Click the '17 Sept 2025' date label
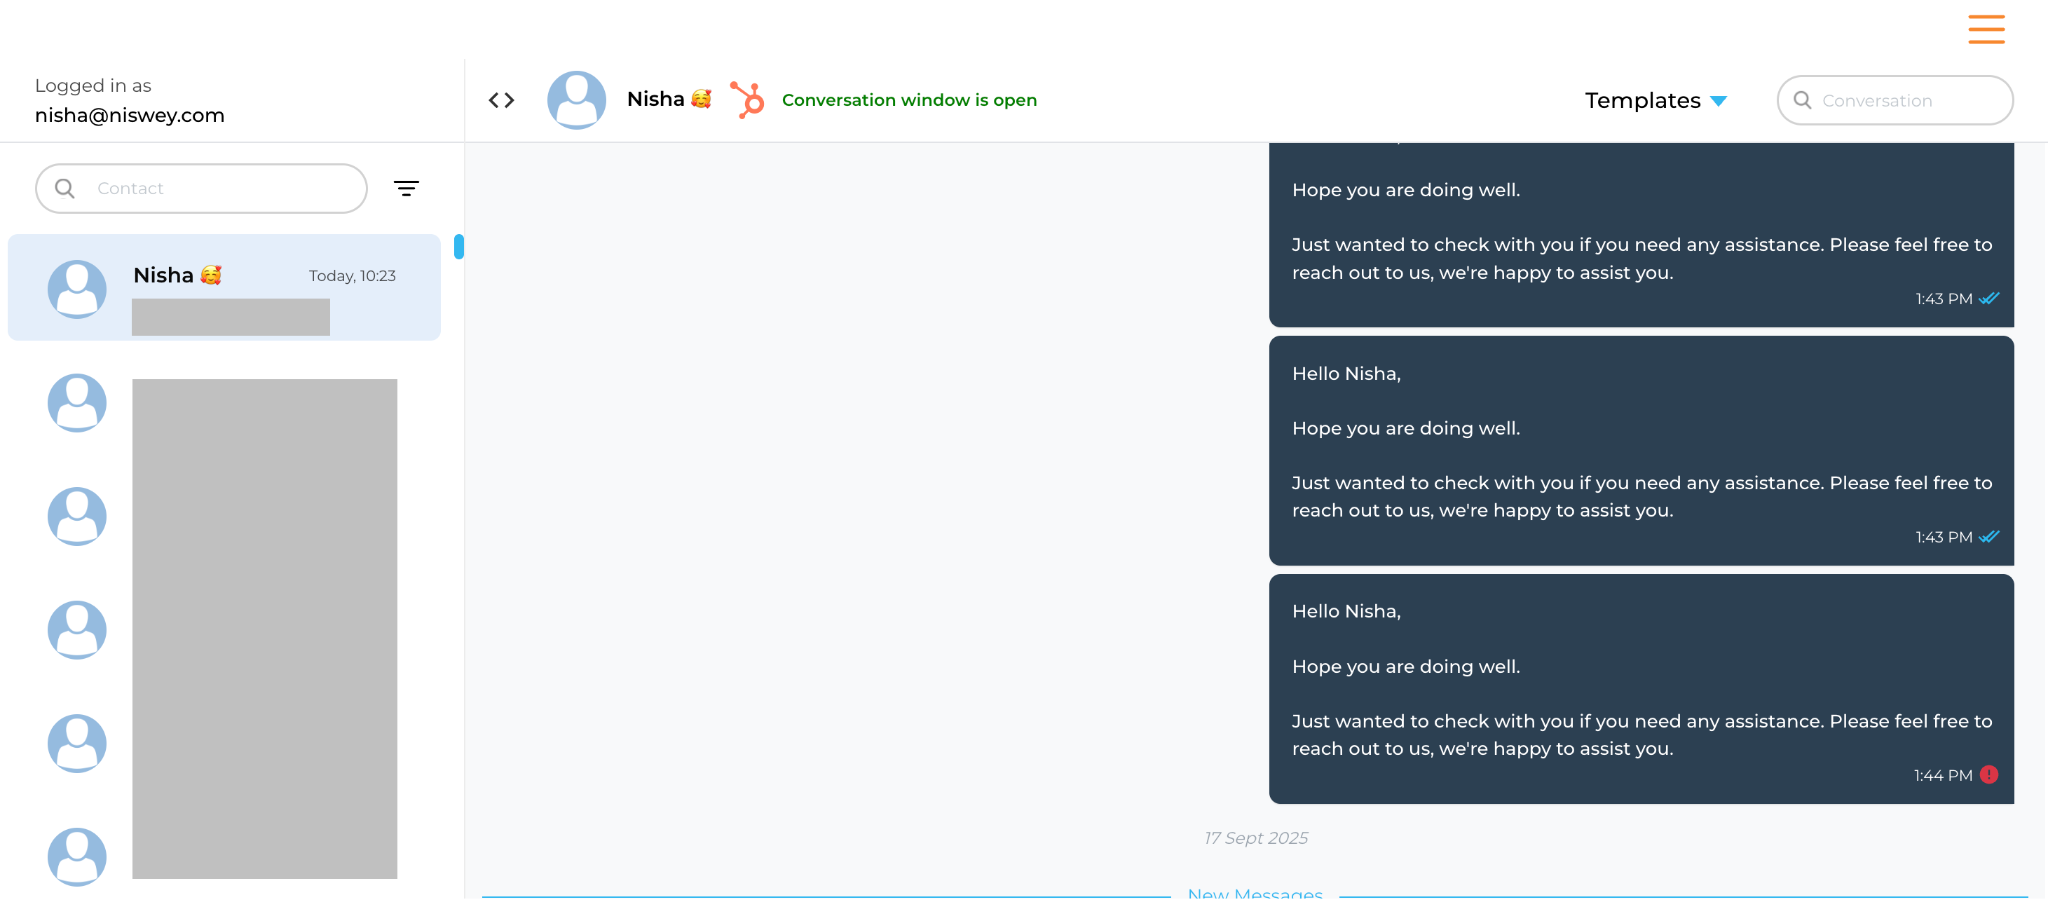The width and height of the screenshot is (2048, 899). pos(1256,838)
